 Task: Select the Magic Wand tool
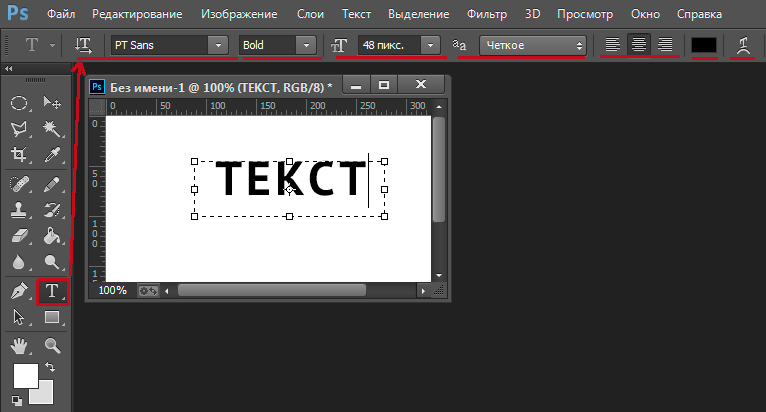[52, 129]
